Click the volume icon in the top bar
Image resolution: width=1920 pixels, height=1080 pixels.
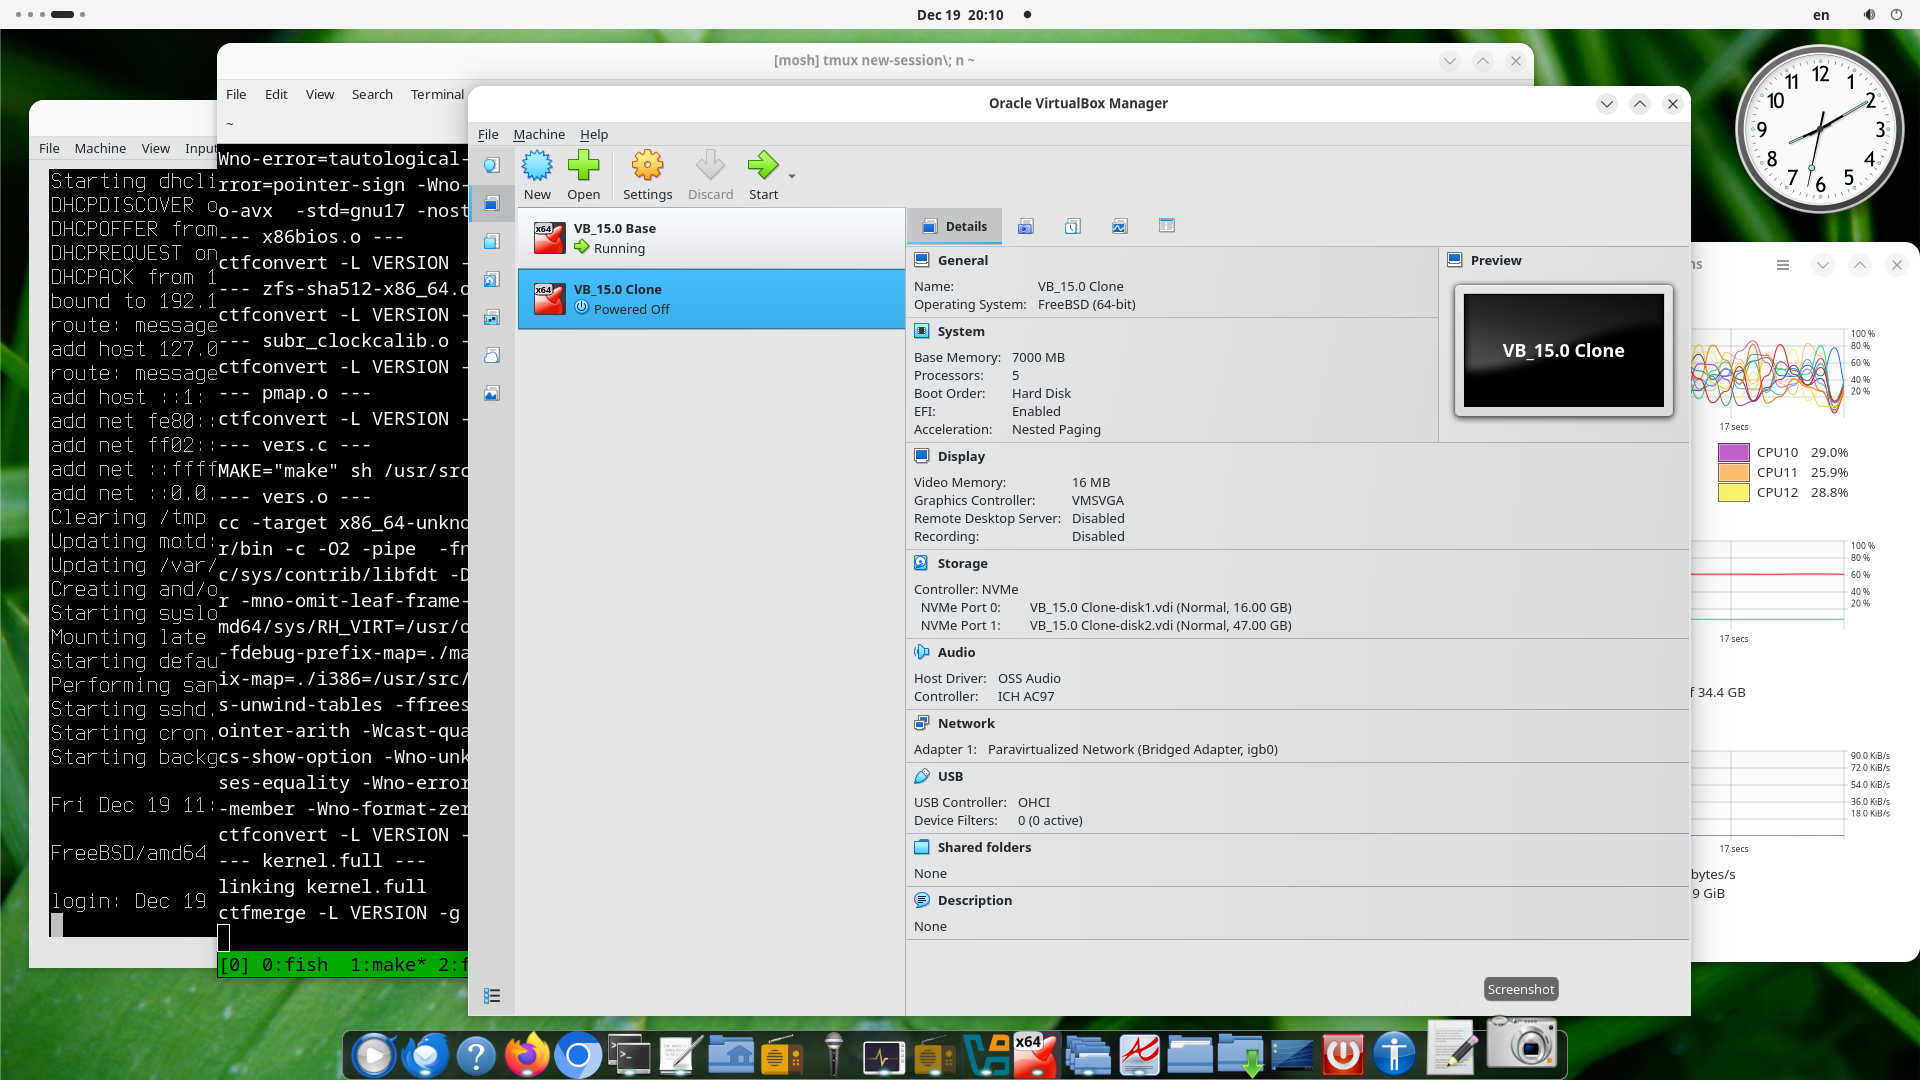(x=1869, y=15)
